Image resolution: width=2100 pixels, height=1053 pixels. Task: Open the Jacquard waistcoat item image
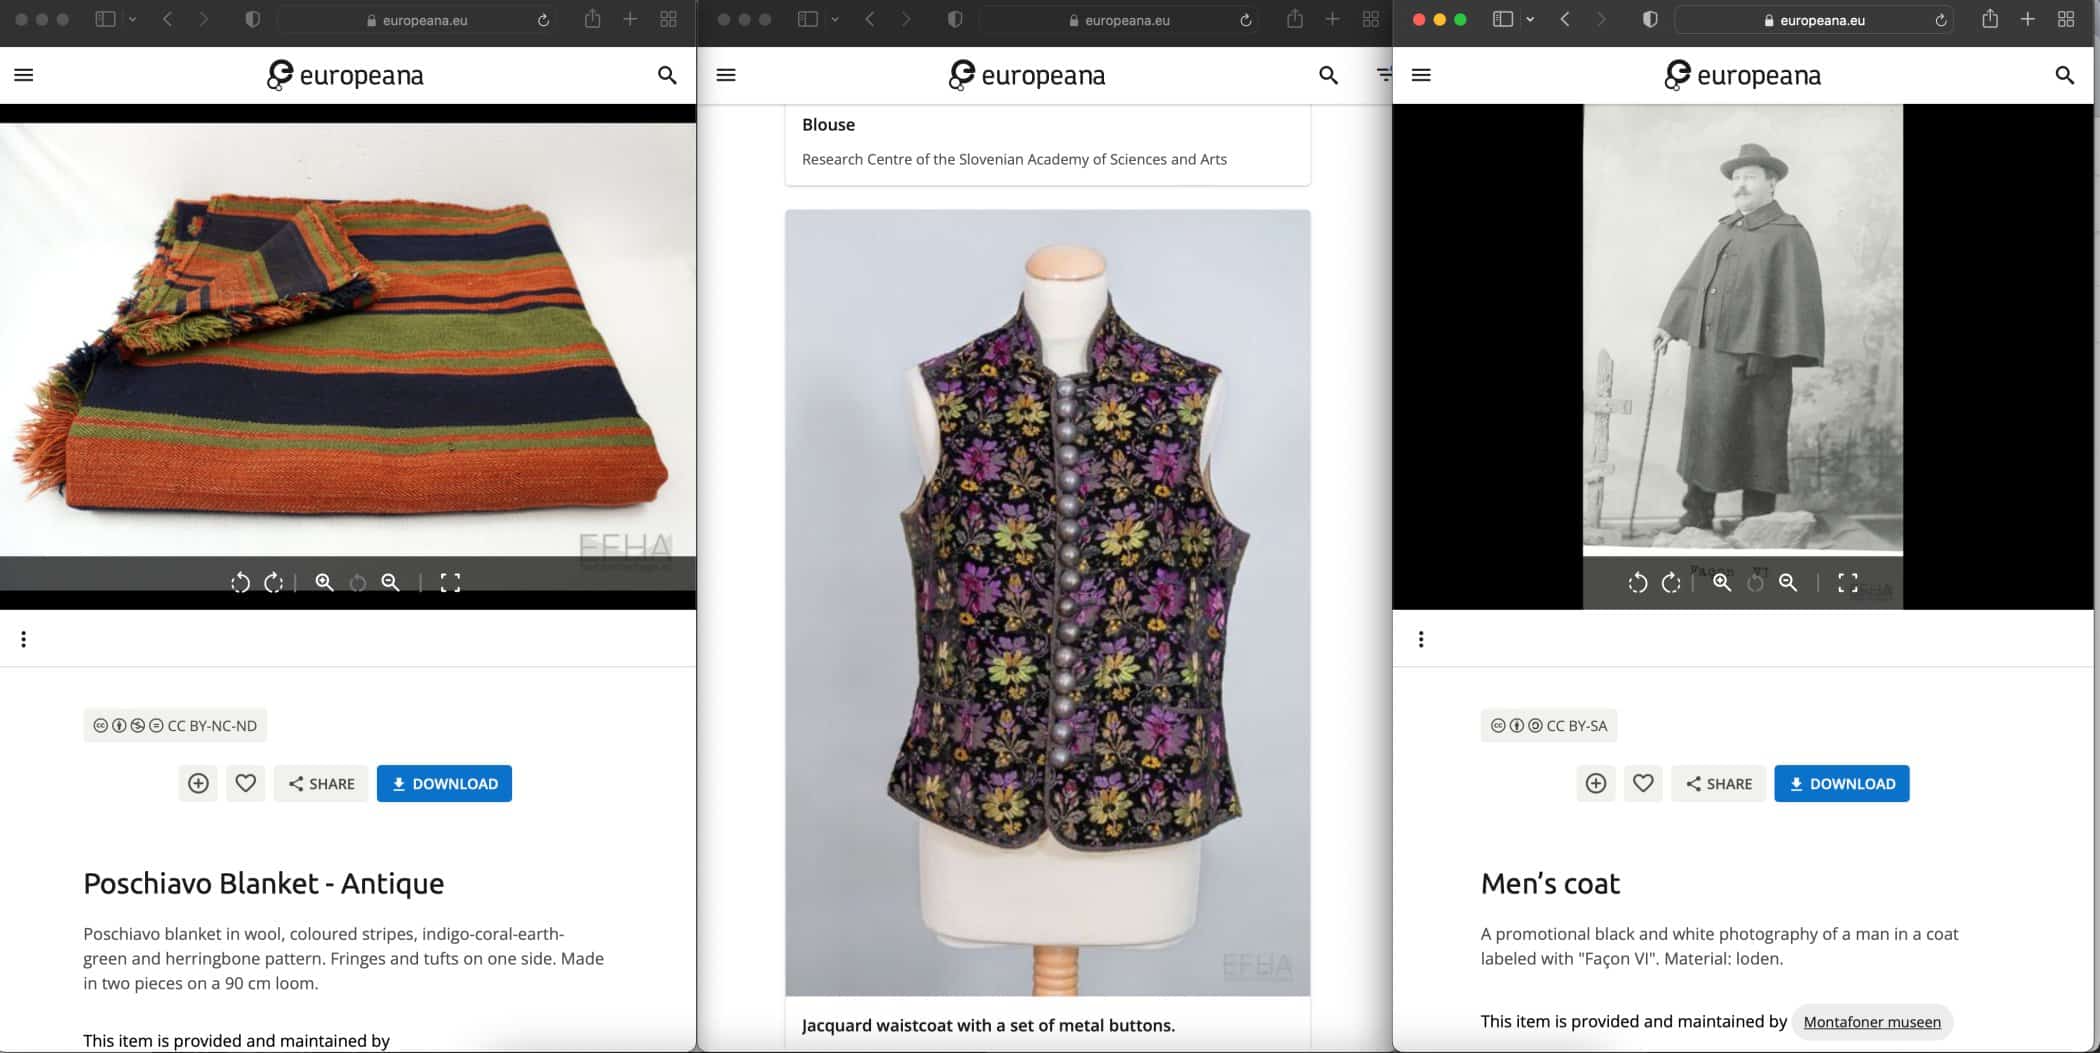(1047, 602)
